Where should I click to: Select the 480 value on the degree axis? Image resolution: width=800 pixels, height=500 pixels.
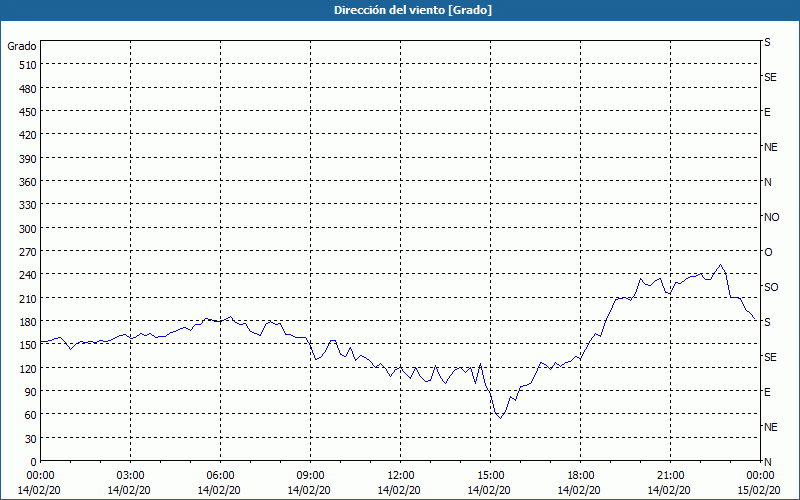click(28, 89)
